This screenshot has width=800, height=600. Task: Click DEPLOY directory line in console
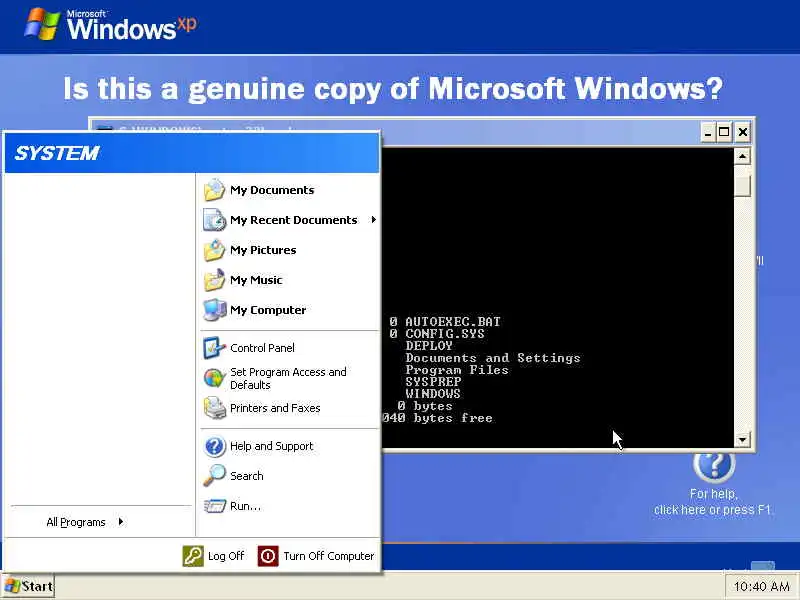(429, 345)
